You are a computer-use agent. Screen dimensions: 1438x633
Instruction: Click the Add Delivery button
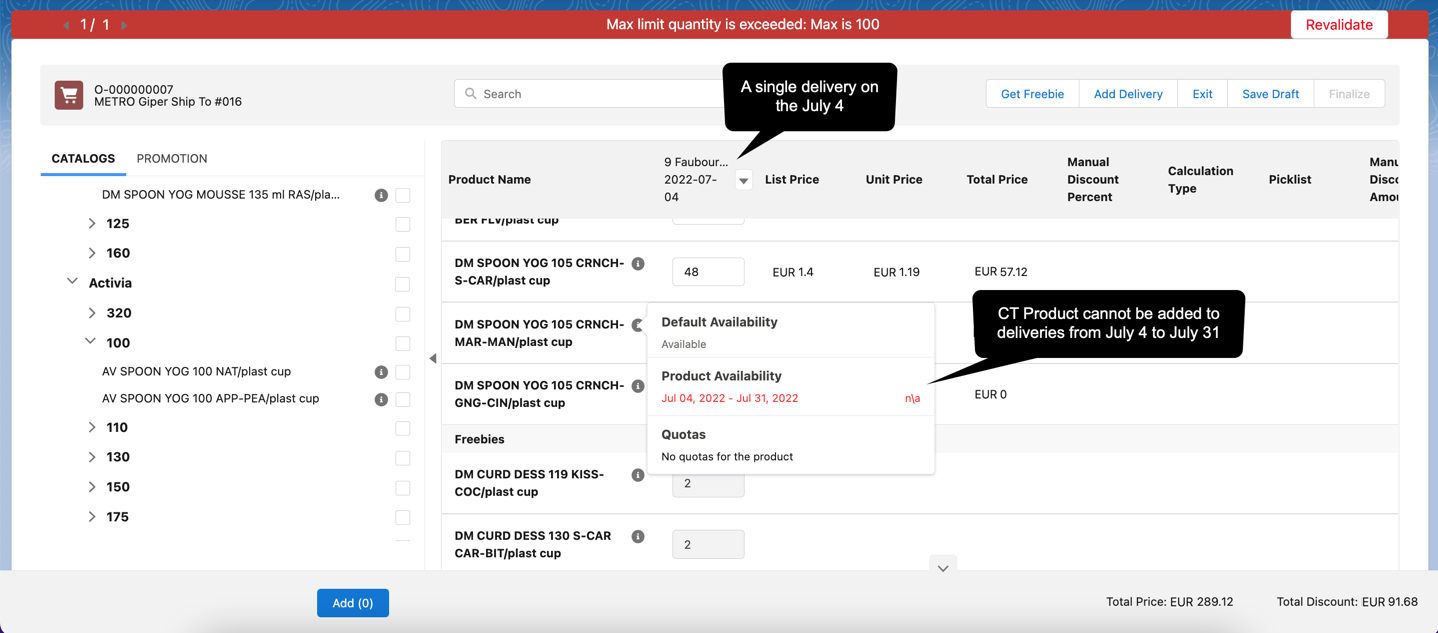pos(1127,94)
